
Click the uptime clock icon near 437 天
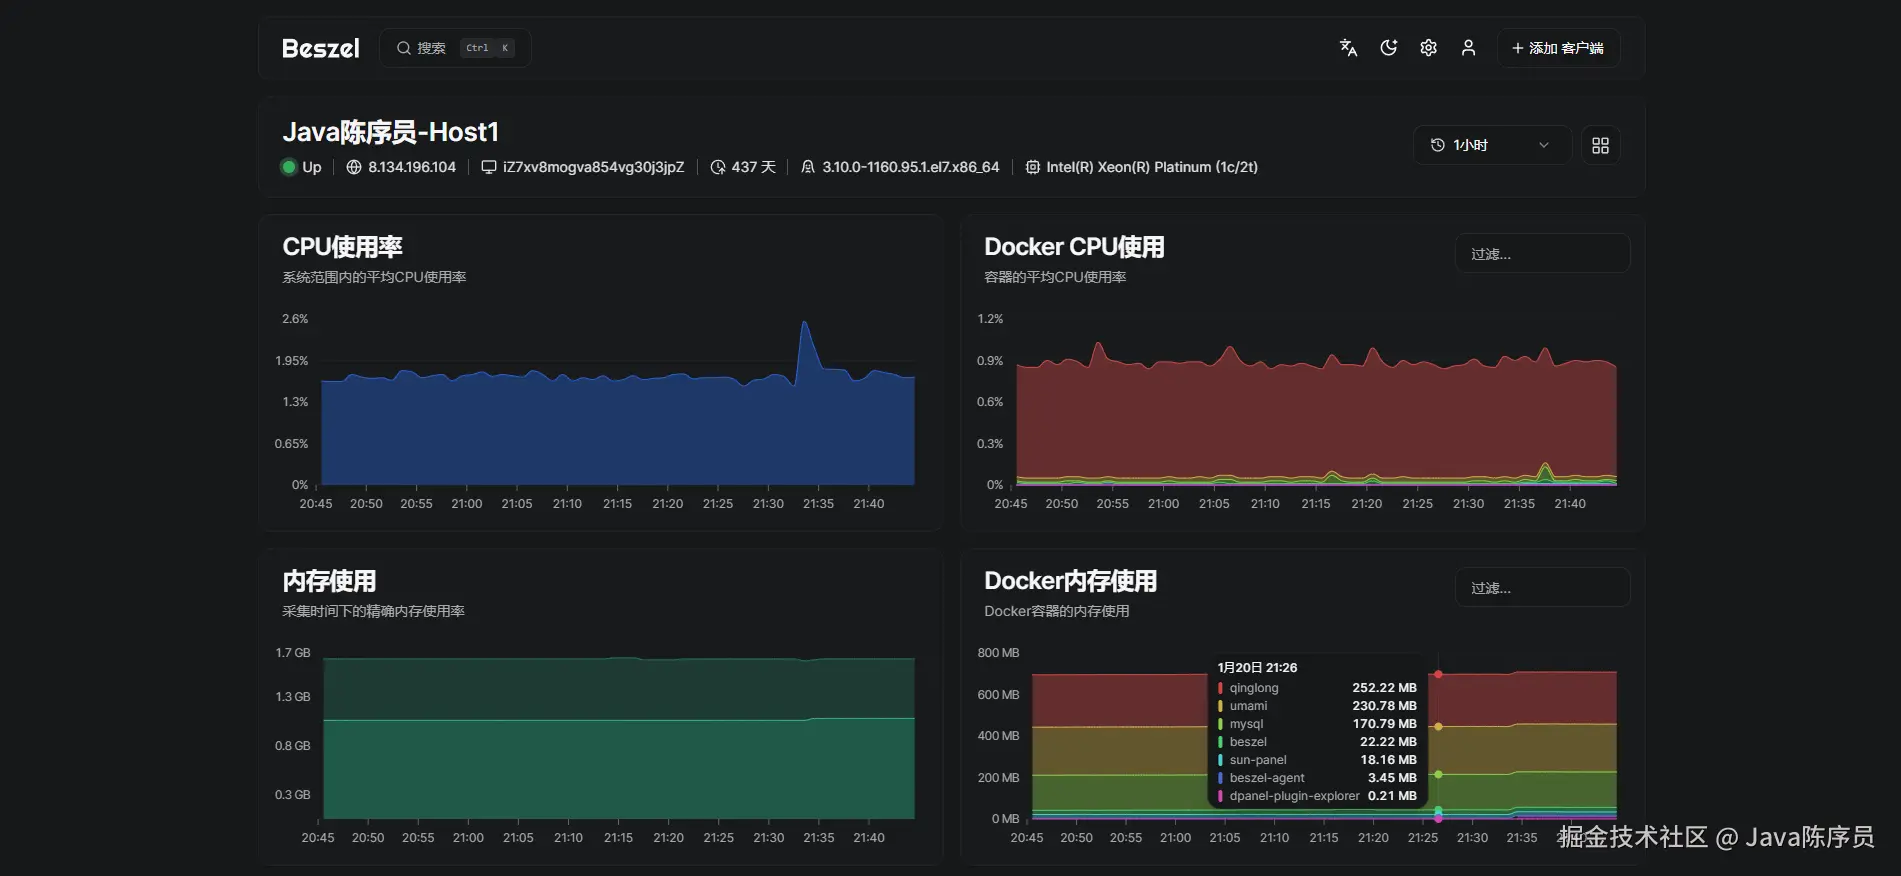(x=717, y=167)
